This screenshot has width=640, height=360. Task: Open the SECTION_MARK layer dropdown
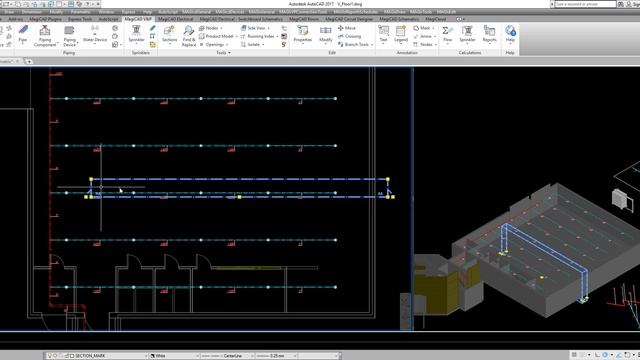(x=97, y=356)
